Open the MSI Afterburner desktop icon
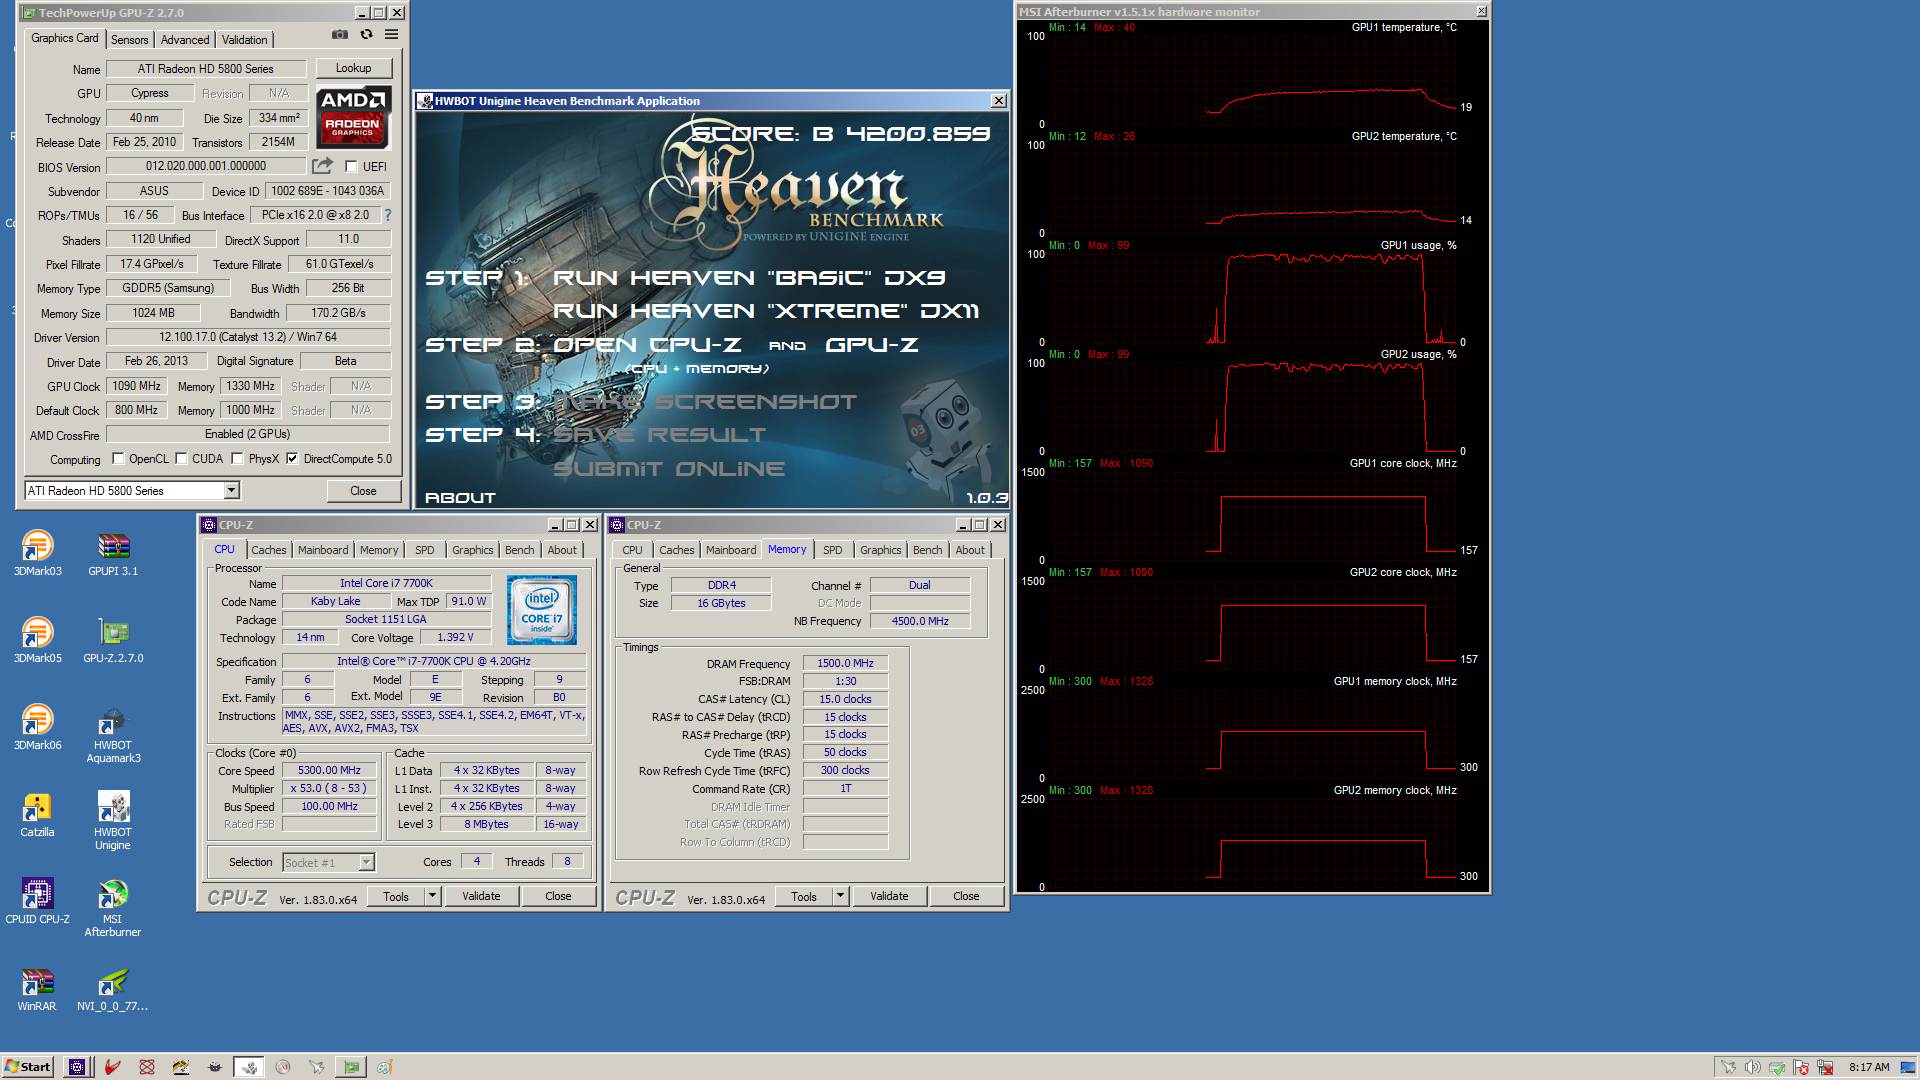This screenshot has height=1080, width=1920. click(x=113, y=907)
